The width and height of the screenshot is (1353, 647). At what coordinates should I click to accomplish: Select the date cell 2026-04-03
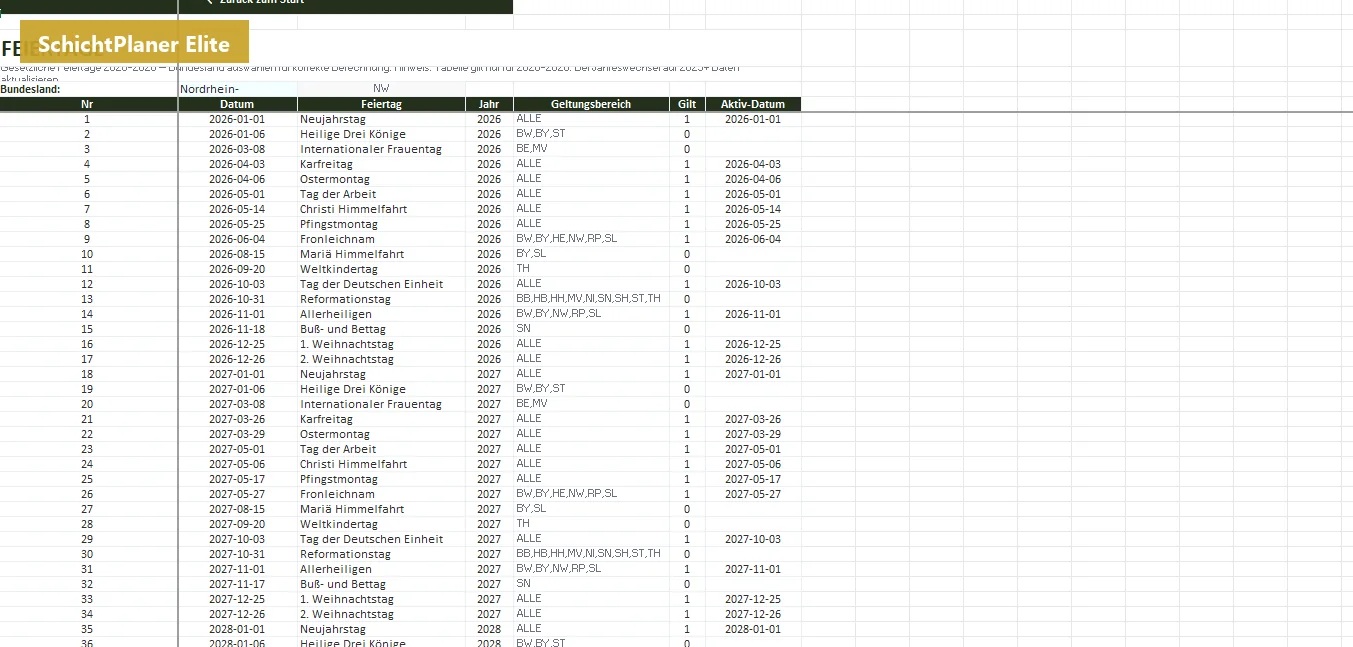tap(237, 164)
